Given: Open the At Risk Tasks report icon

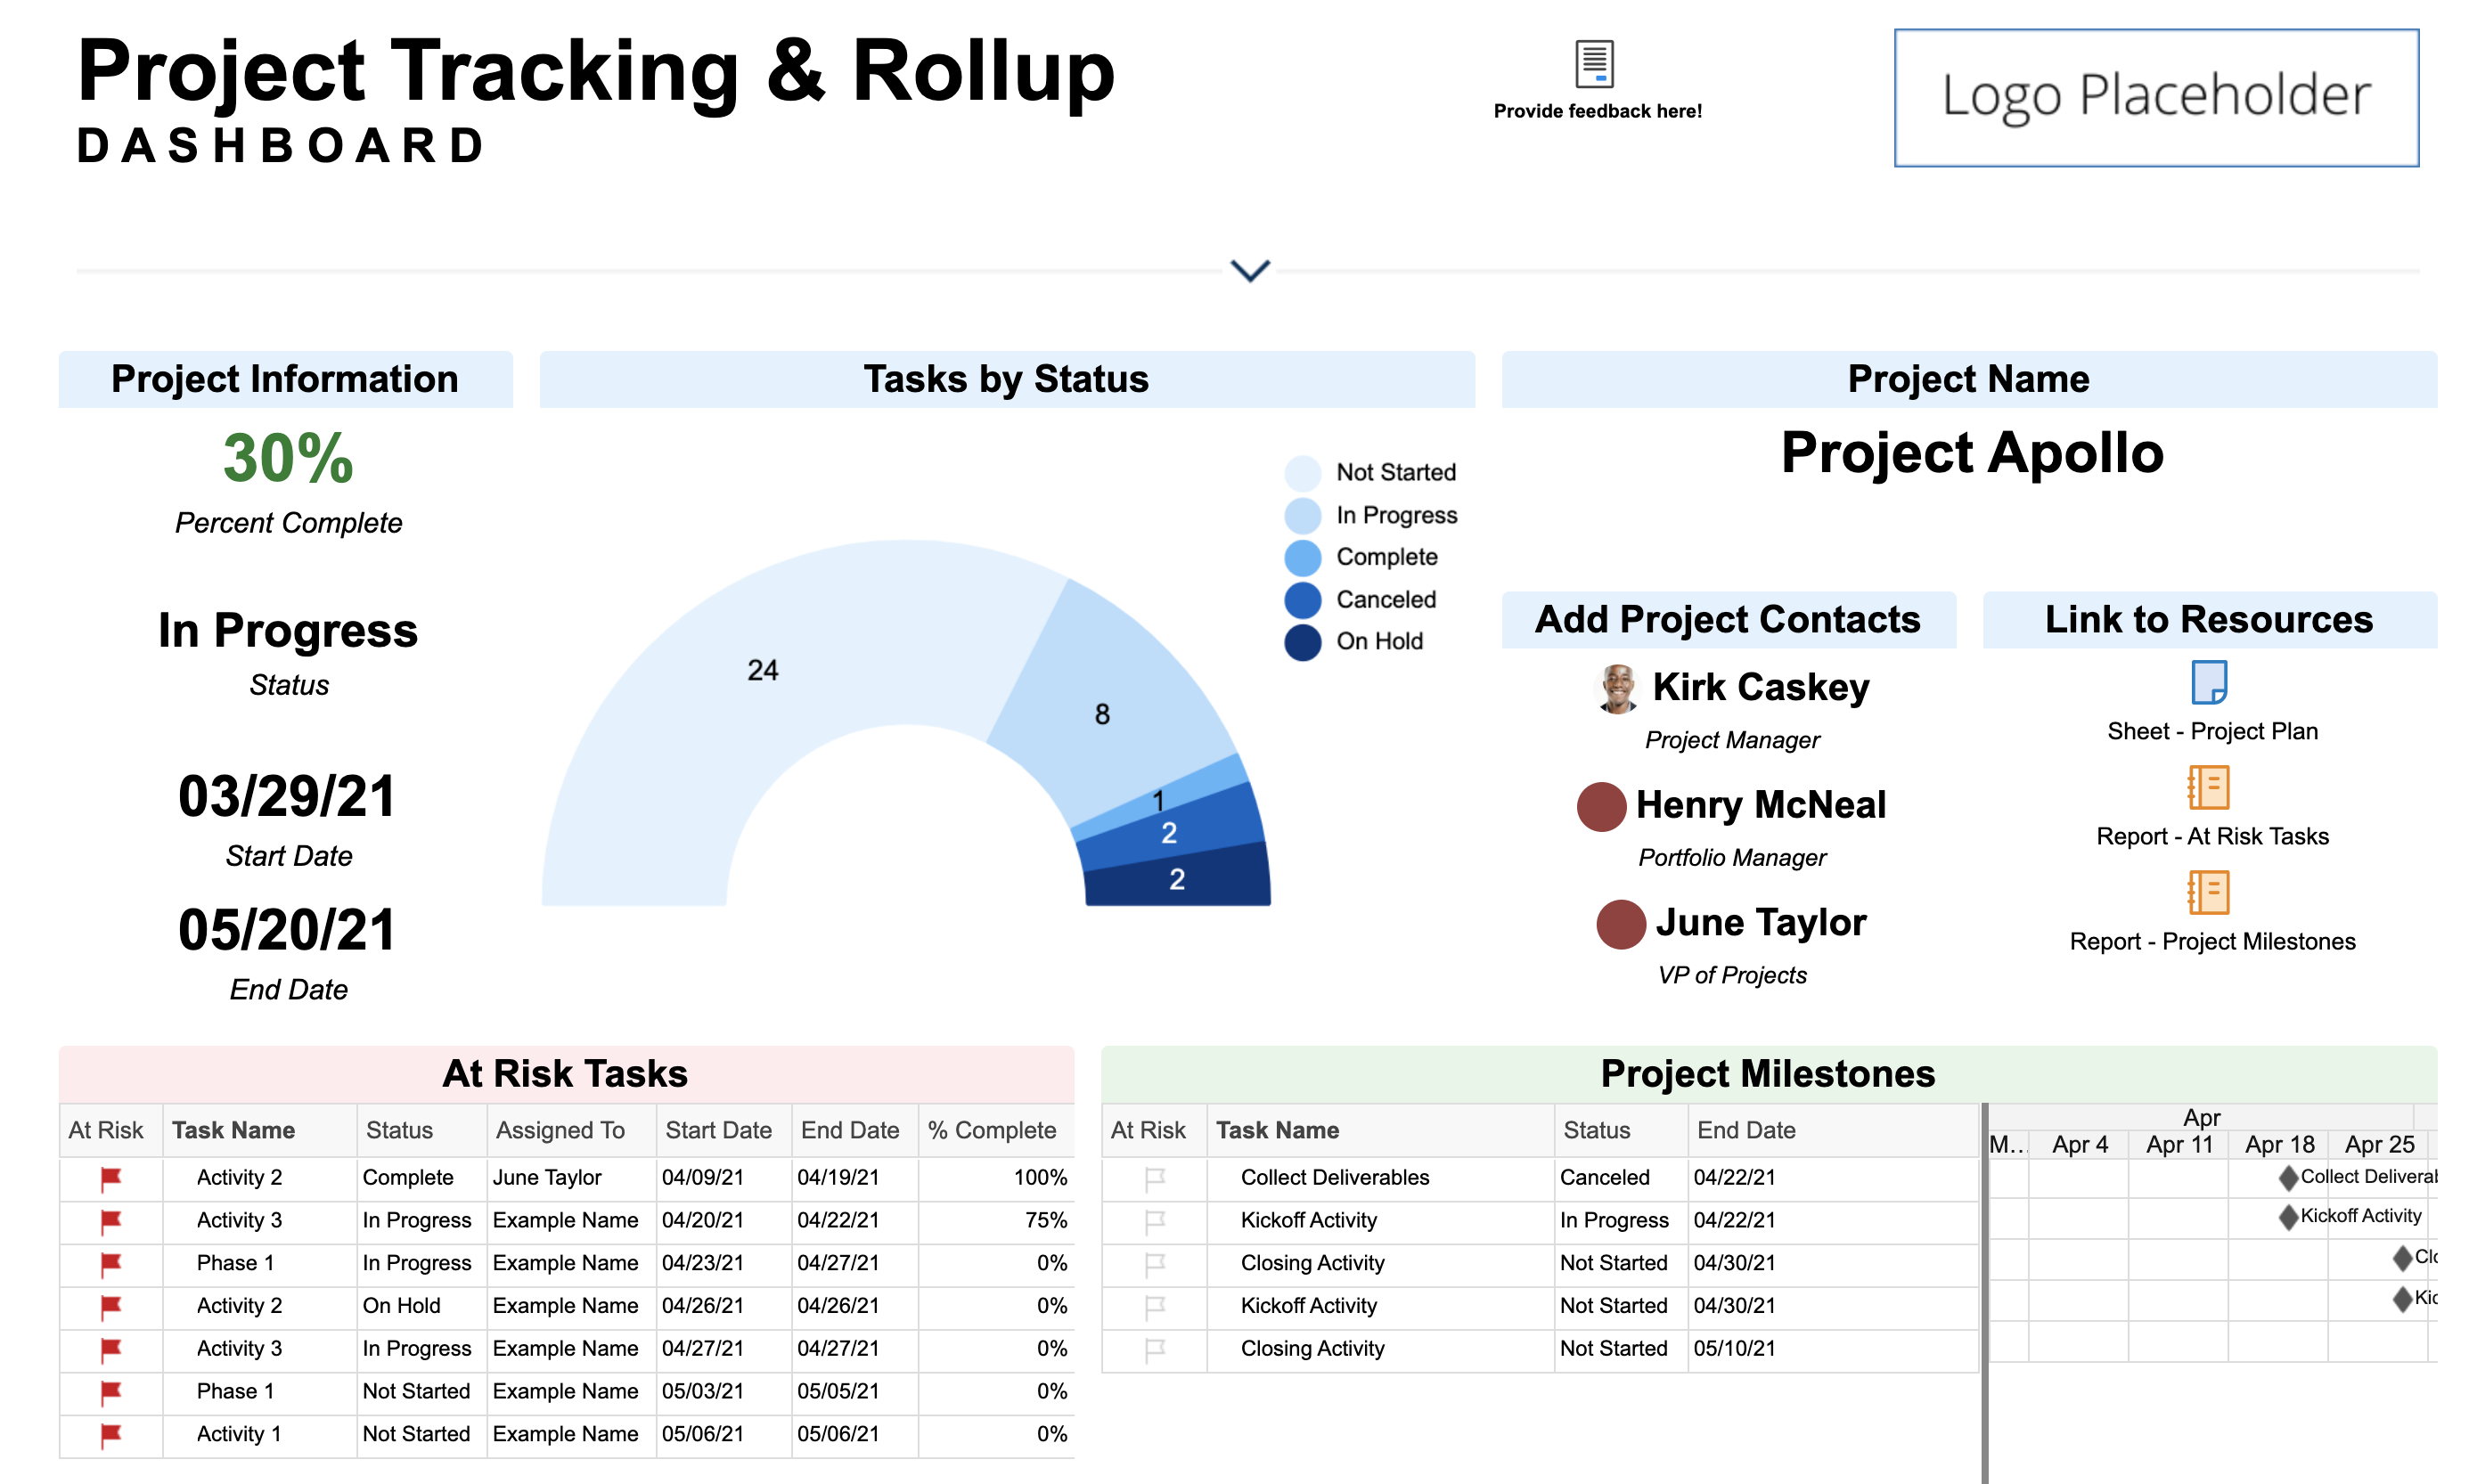Looking at the screenshot, I should click(x=2208, y=787).
